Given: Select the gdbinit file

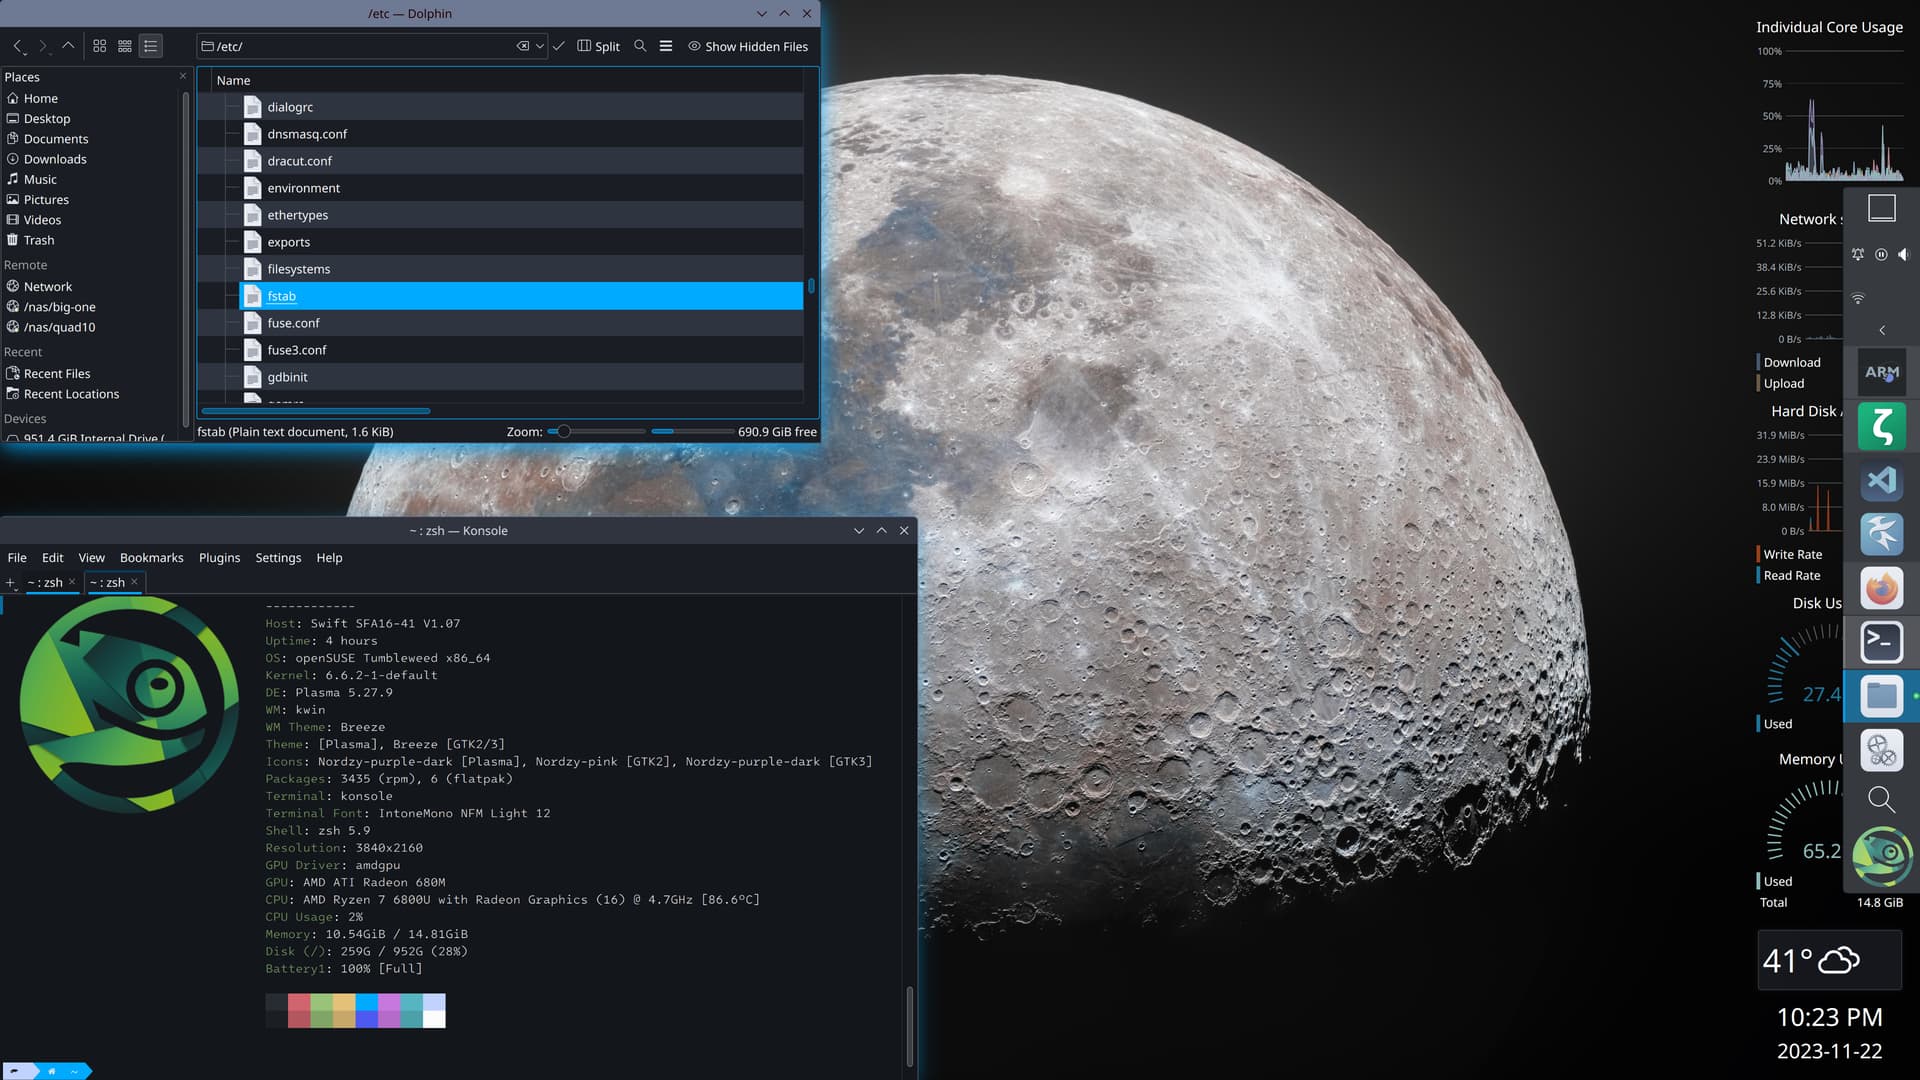Looking at the screenshot, I should pyautogui.click(x=520, y=377).
